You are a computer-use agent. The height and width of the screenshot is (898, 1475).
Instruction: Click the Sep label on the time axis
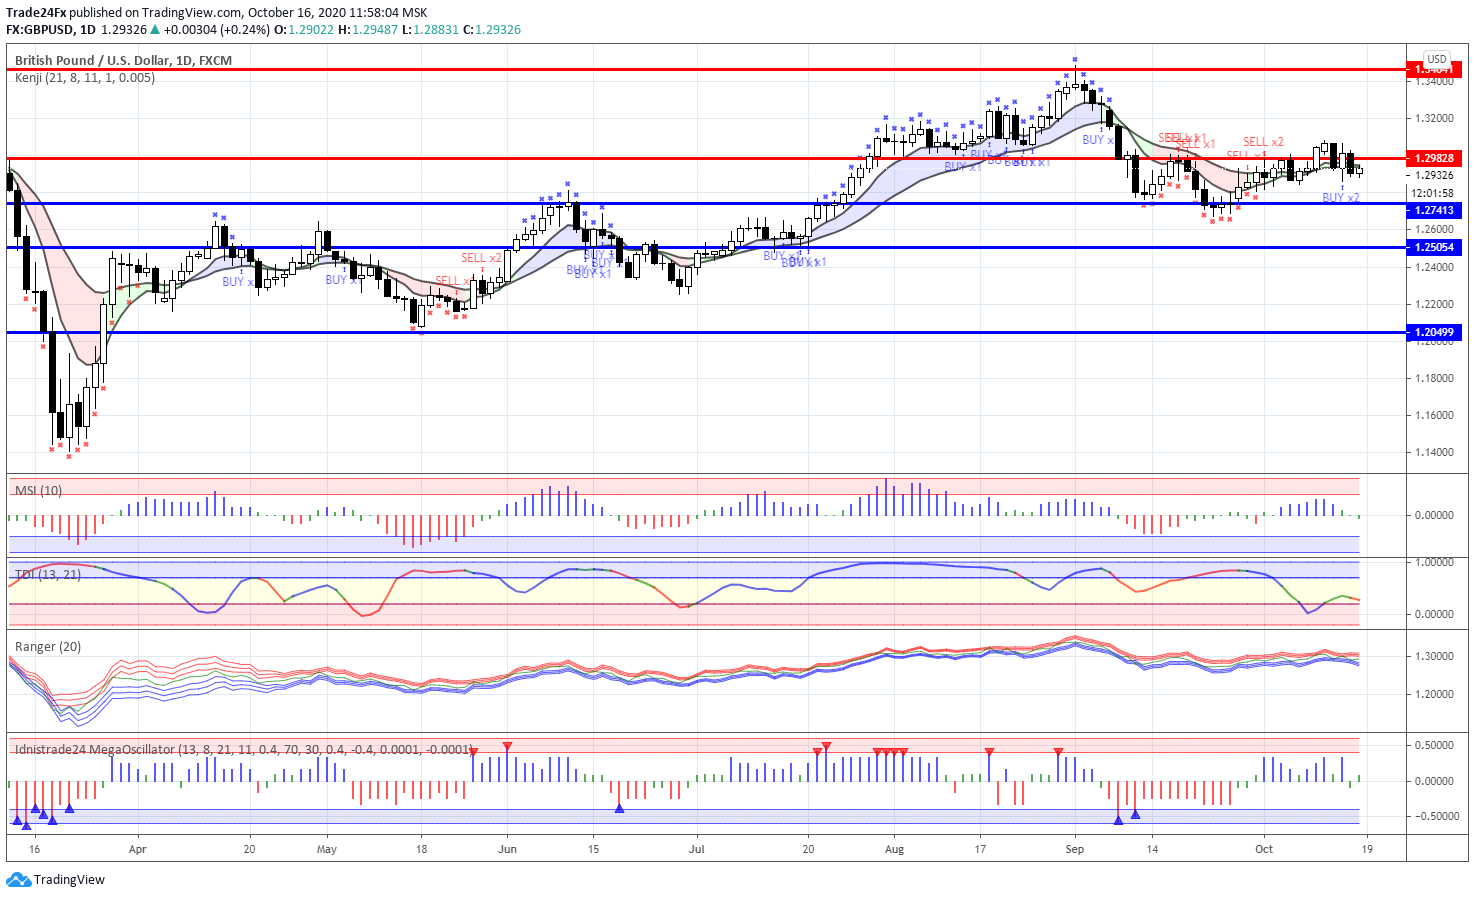pyautogui.click(x=1075, y=849)
